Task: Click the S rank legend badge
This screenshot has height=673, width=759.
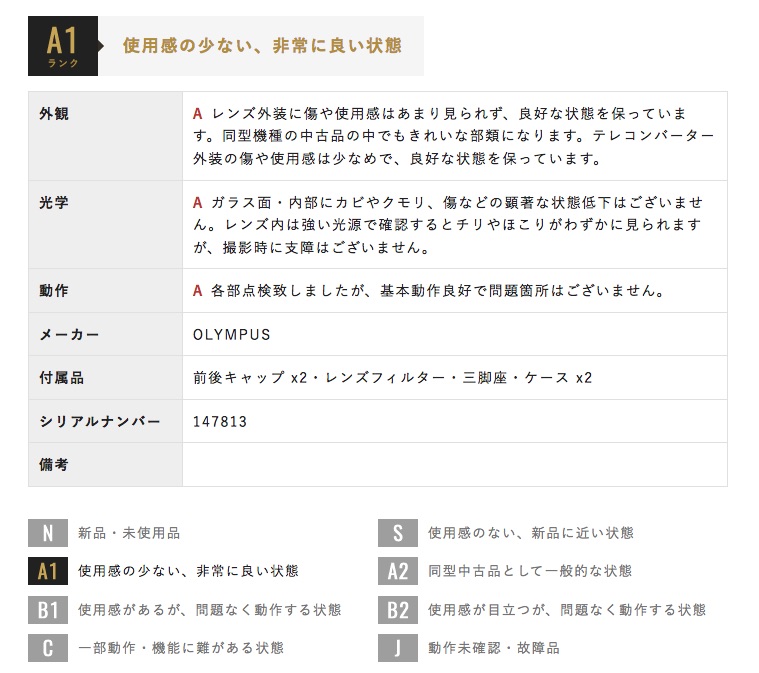Action: 398,533
